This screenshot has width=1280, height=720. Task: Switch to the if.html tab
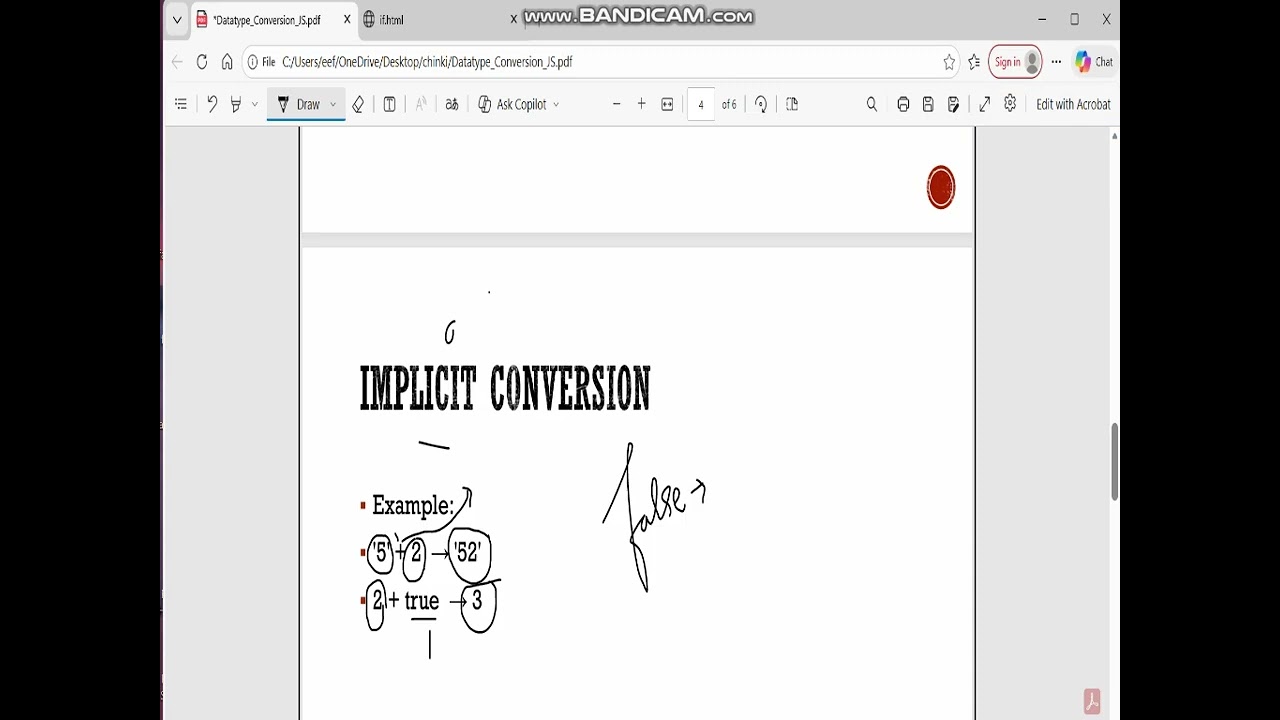pos(391,20)
